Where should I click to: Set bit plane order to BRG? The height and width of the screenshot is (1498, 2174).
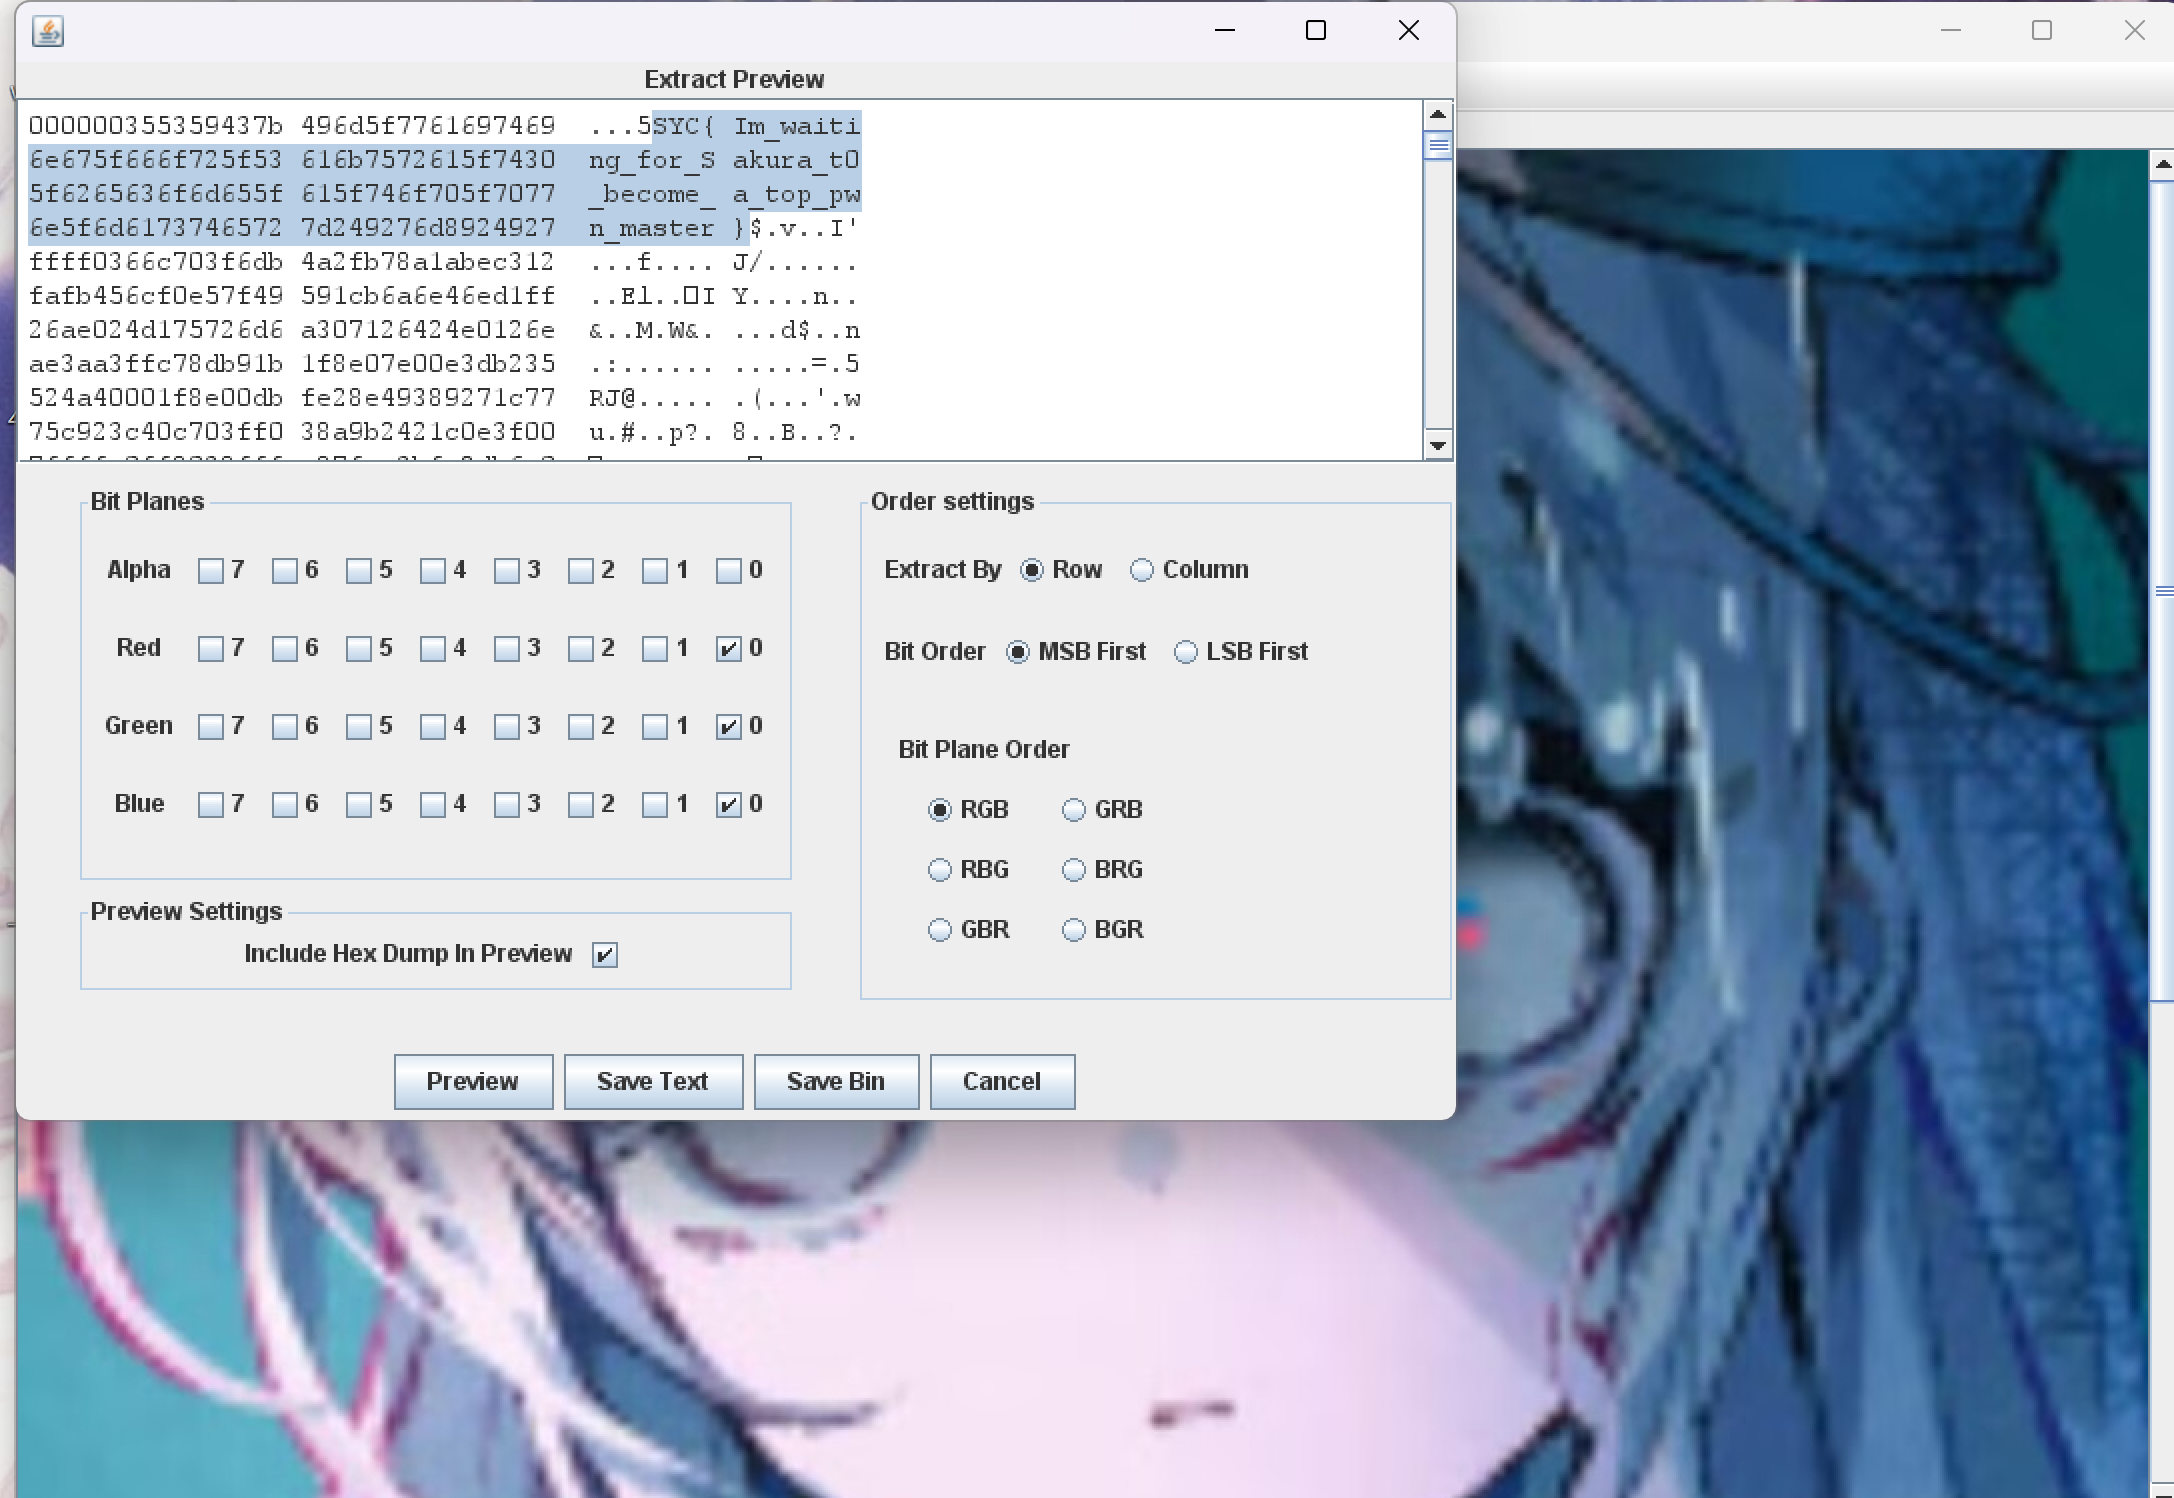click(1074, 870)
